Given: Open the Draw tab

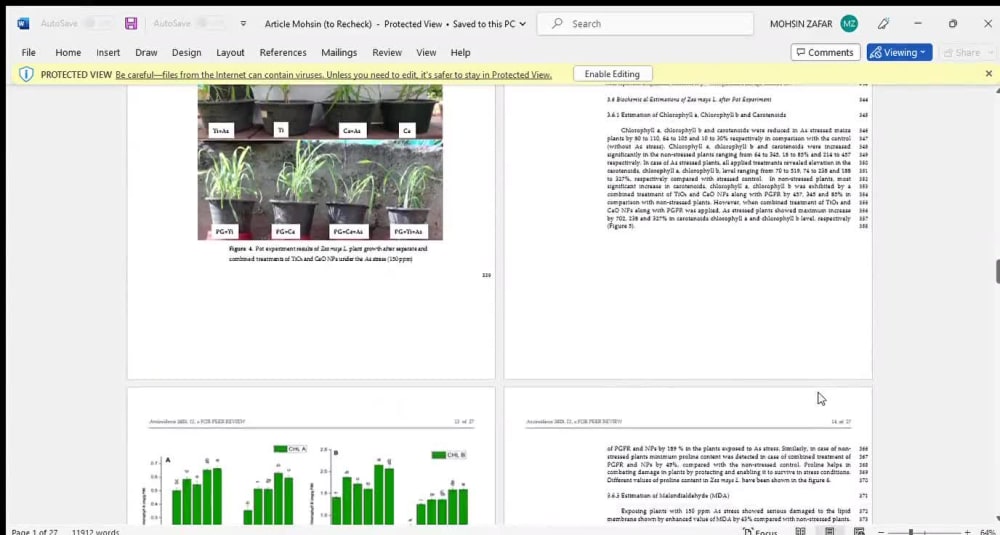Looking at the screenshot, I should click(146, 52).
